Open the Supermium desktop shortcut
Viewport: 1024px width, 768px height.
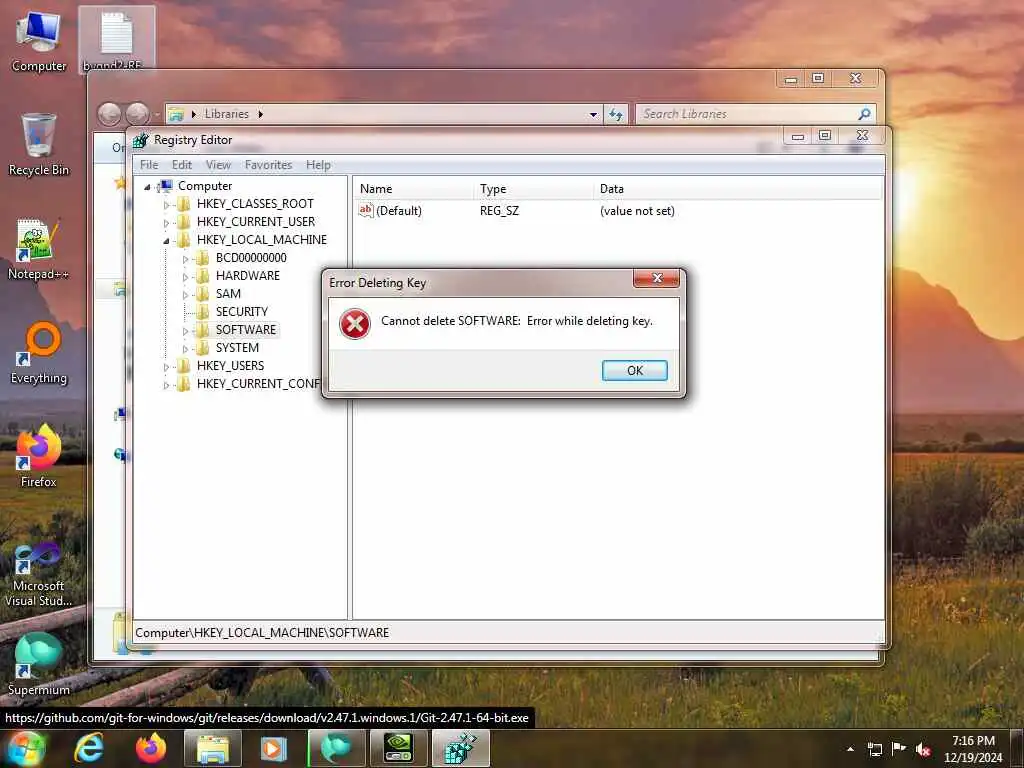39,664
